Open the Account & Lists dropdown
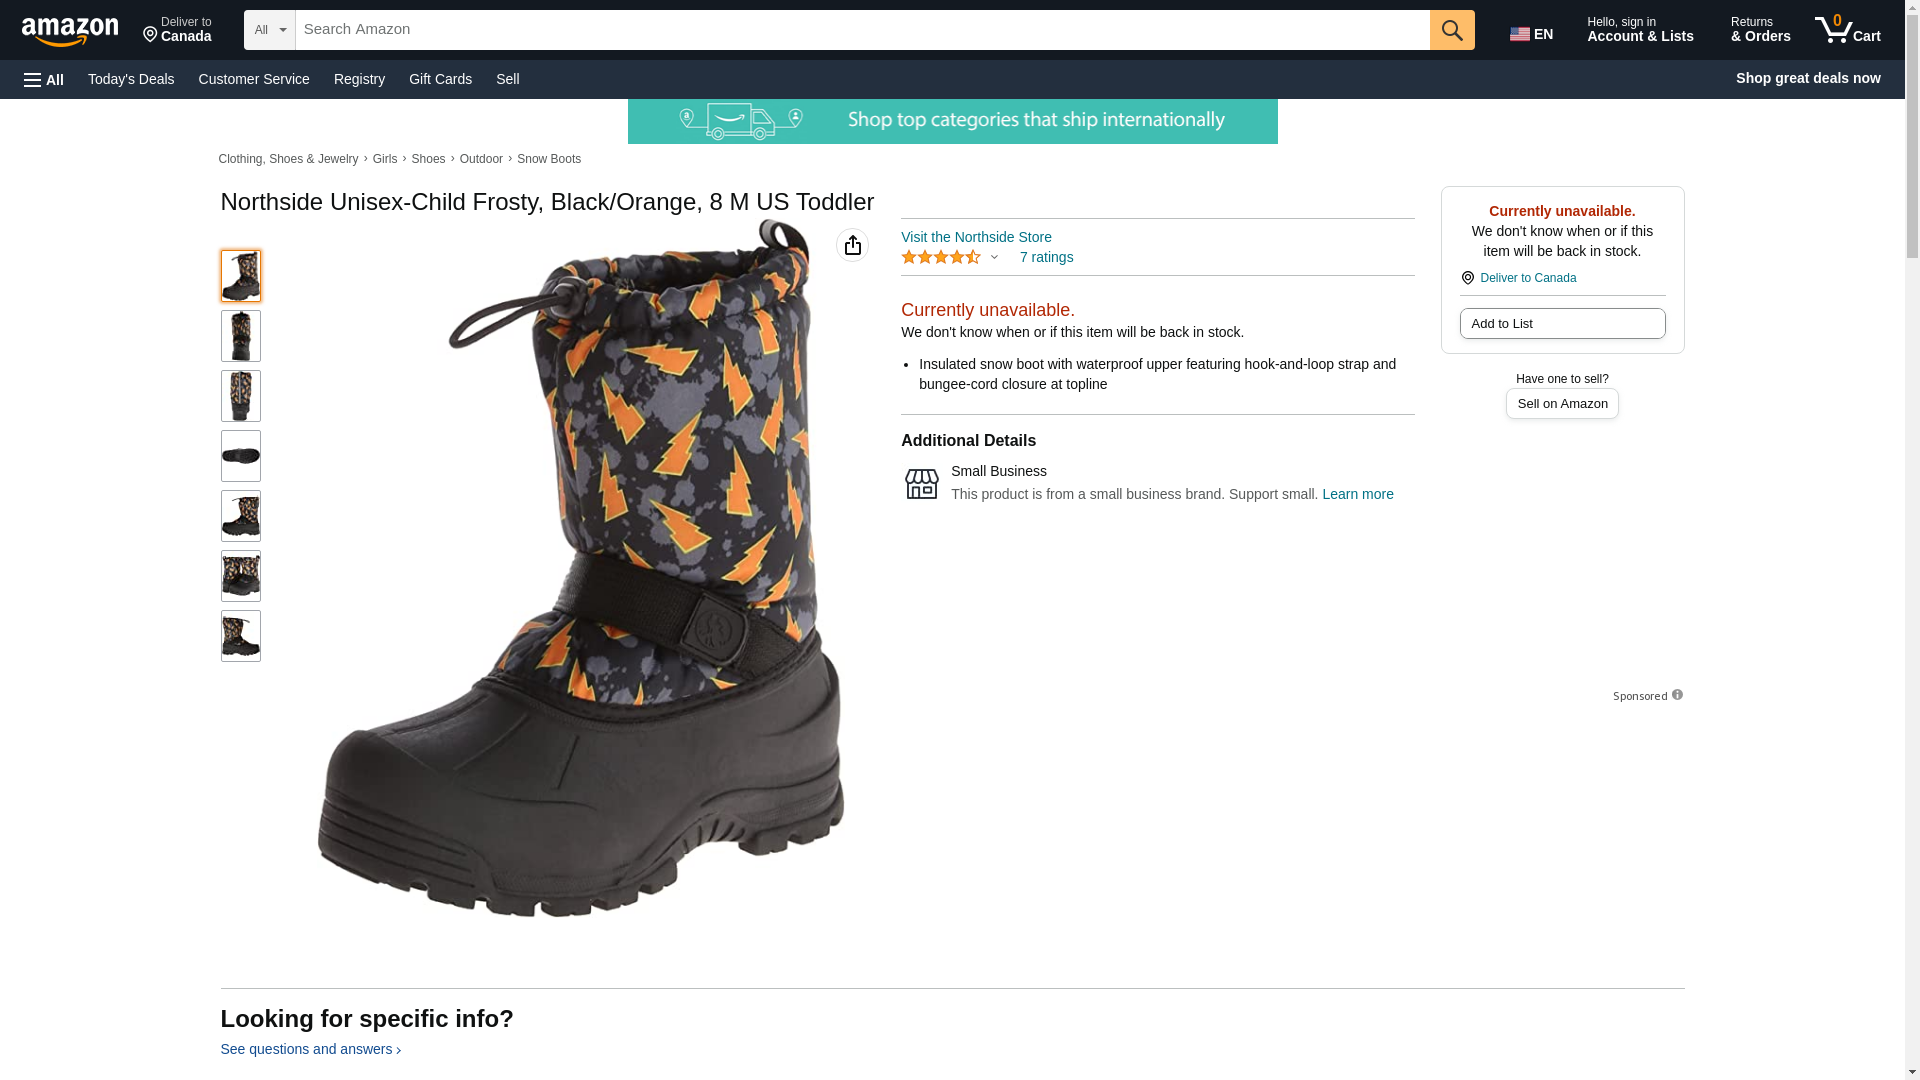This screenshot has height=1080, width=1920. pyautogui.click(x=1640, y=30)
